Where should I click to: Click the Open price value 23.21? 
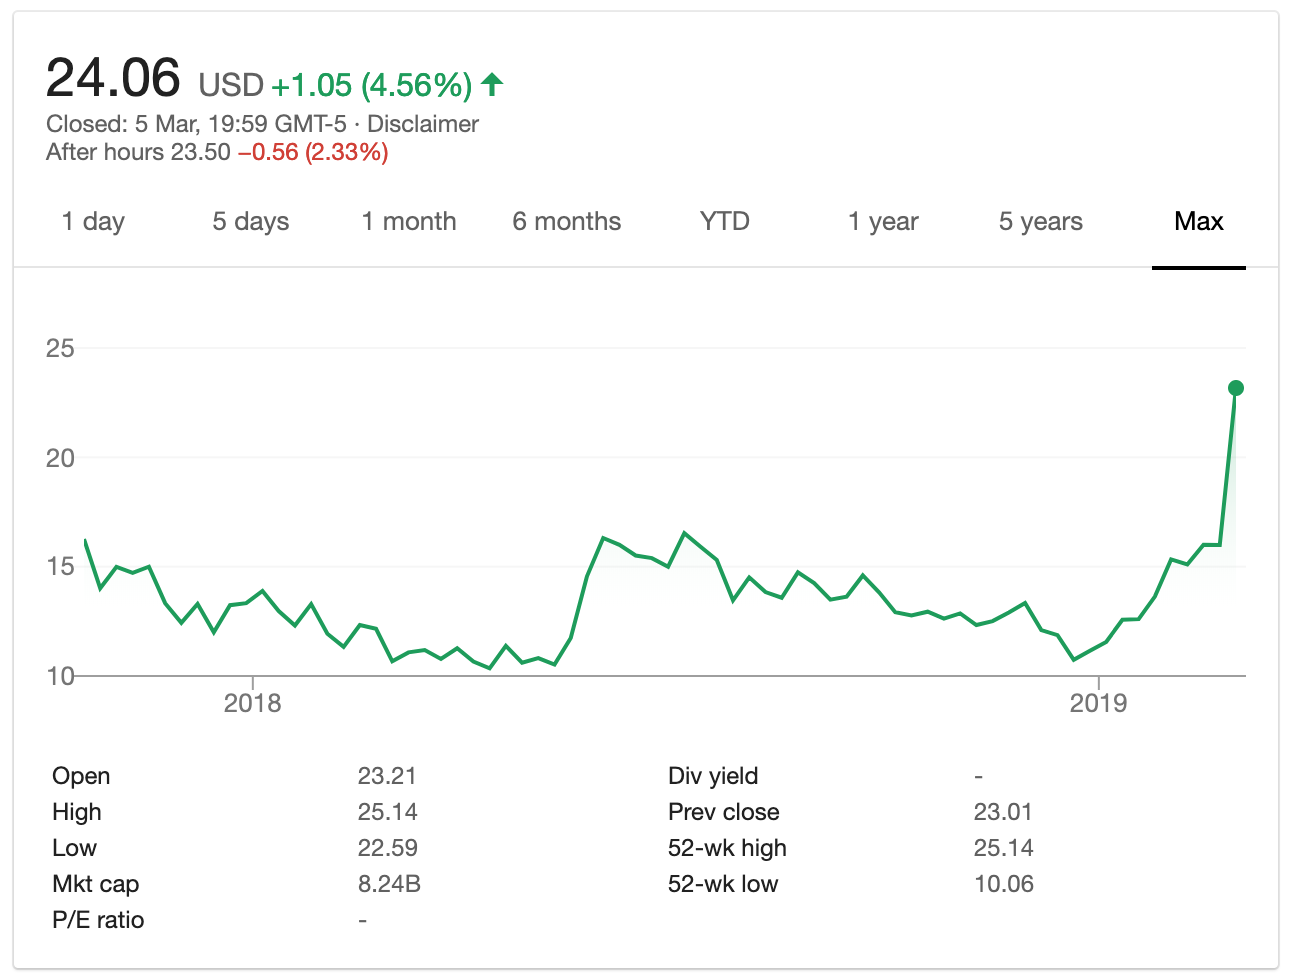(x=387, y=776)
